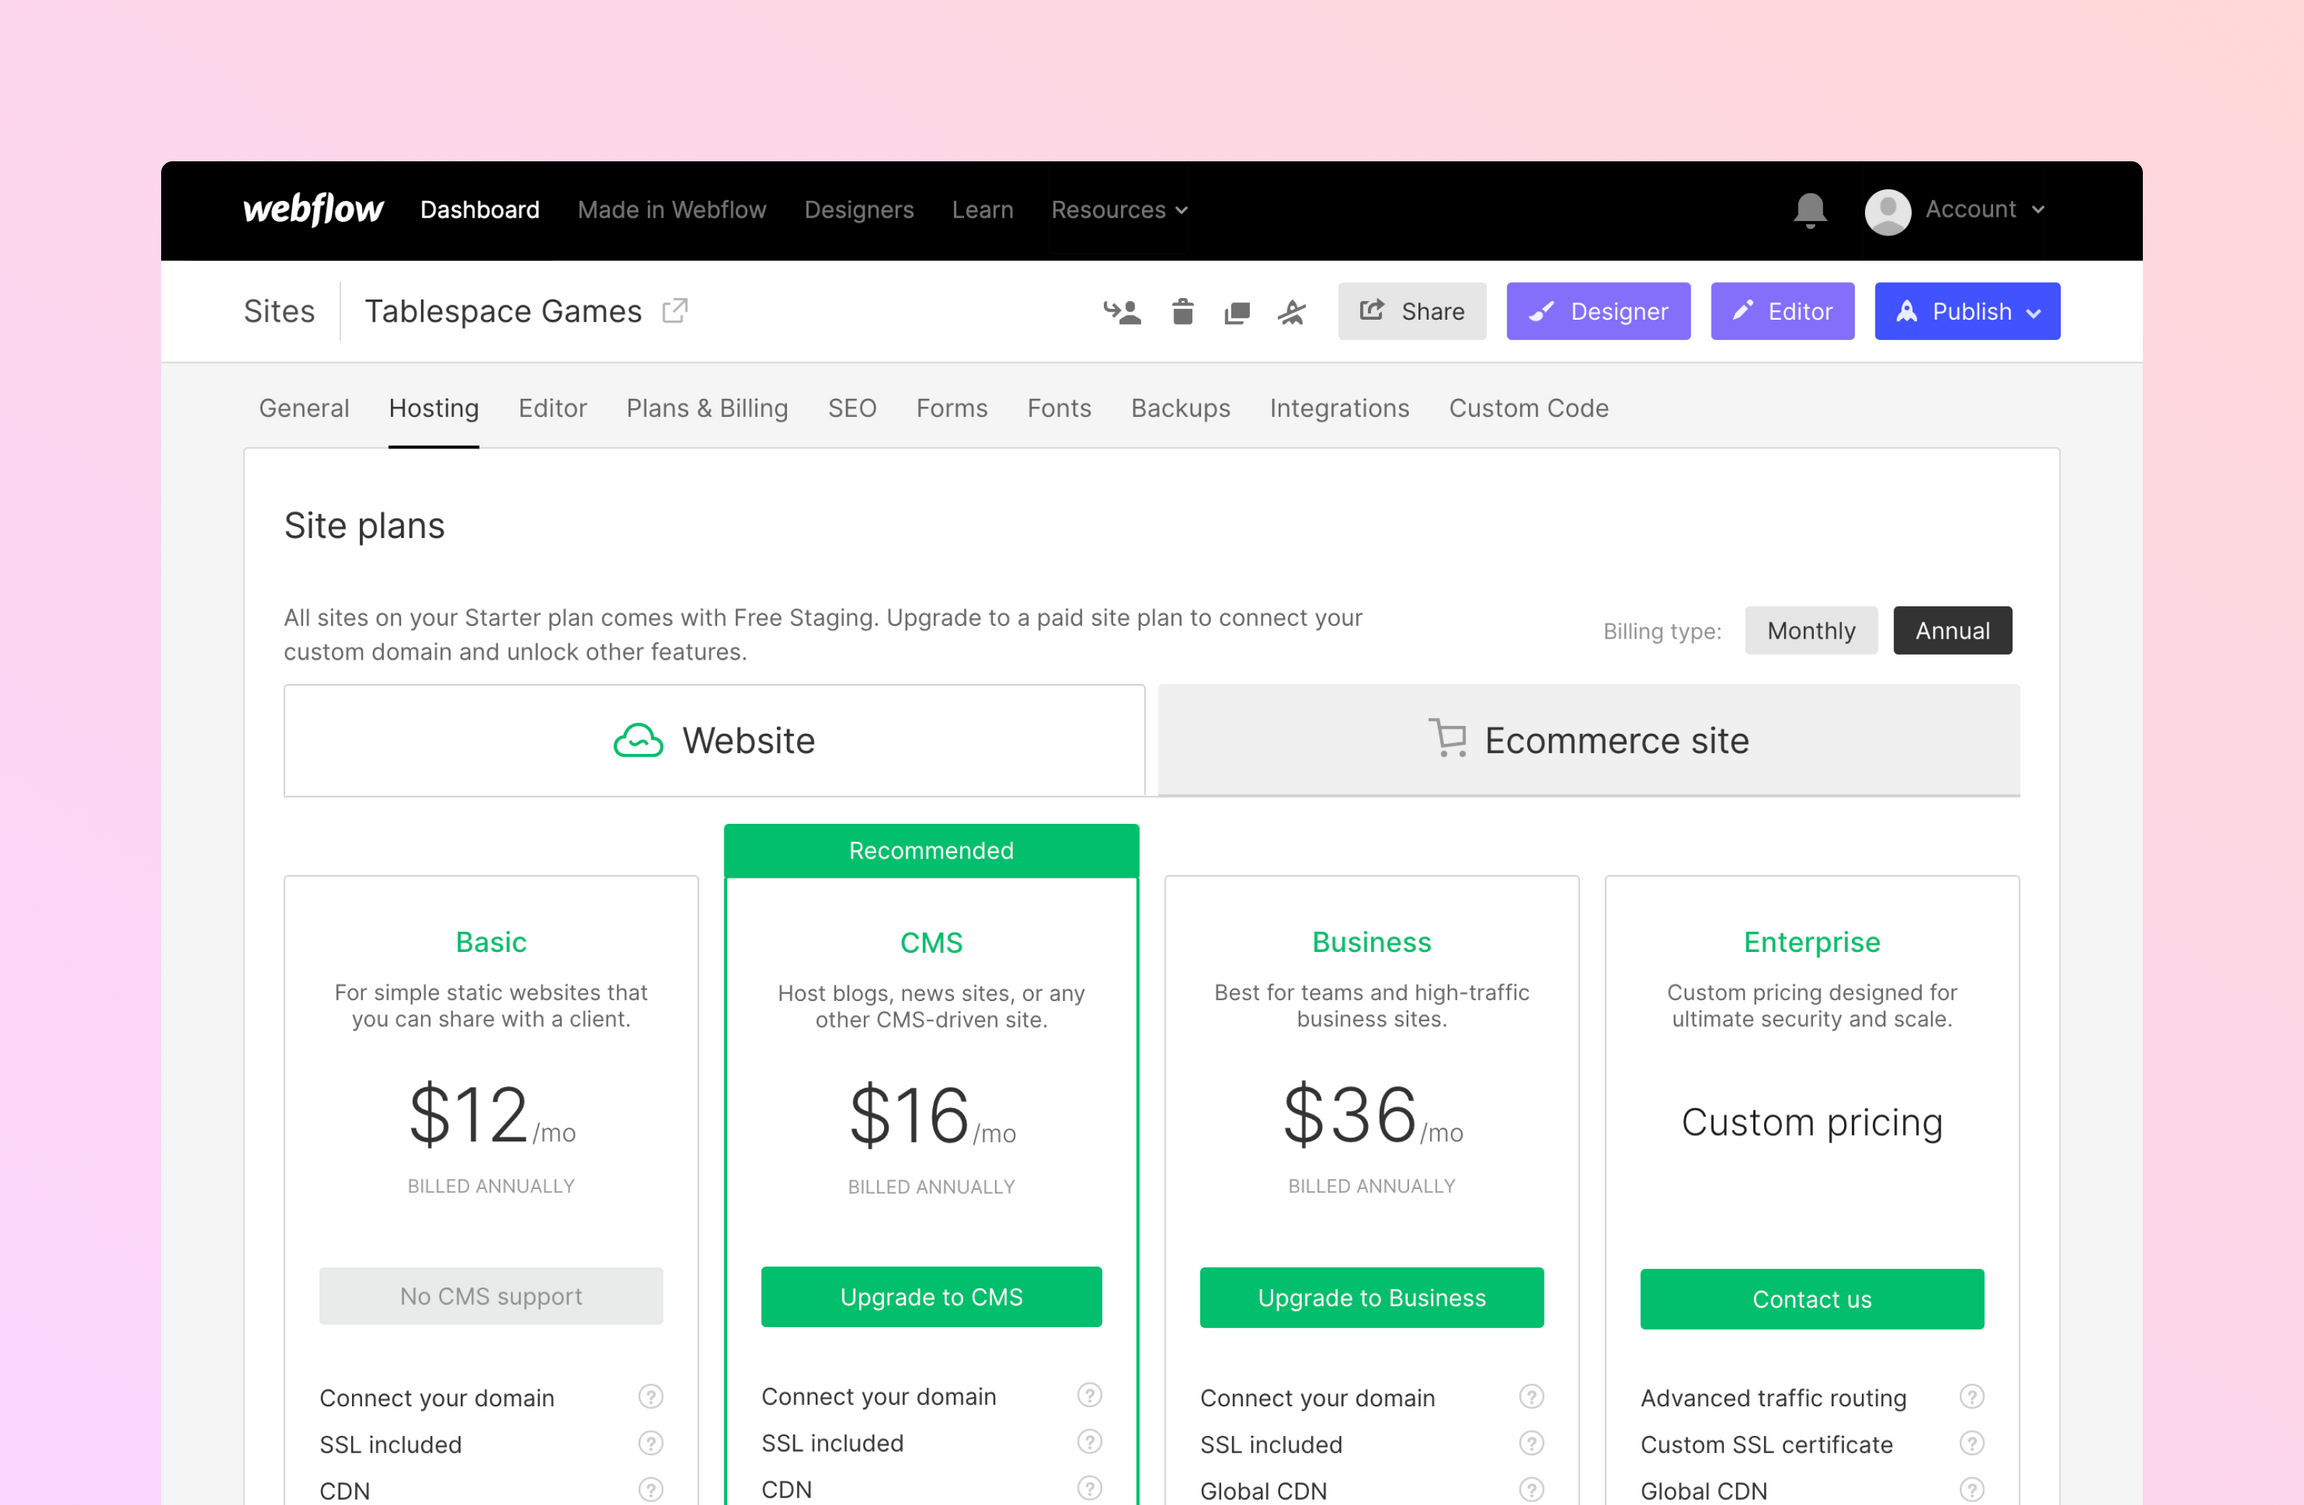
Task: Click the Share button
Action: click(x=1412, y=312)
